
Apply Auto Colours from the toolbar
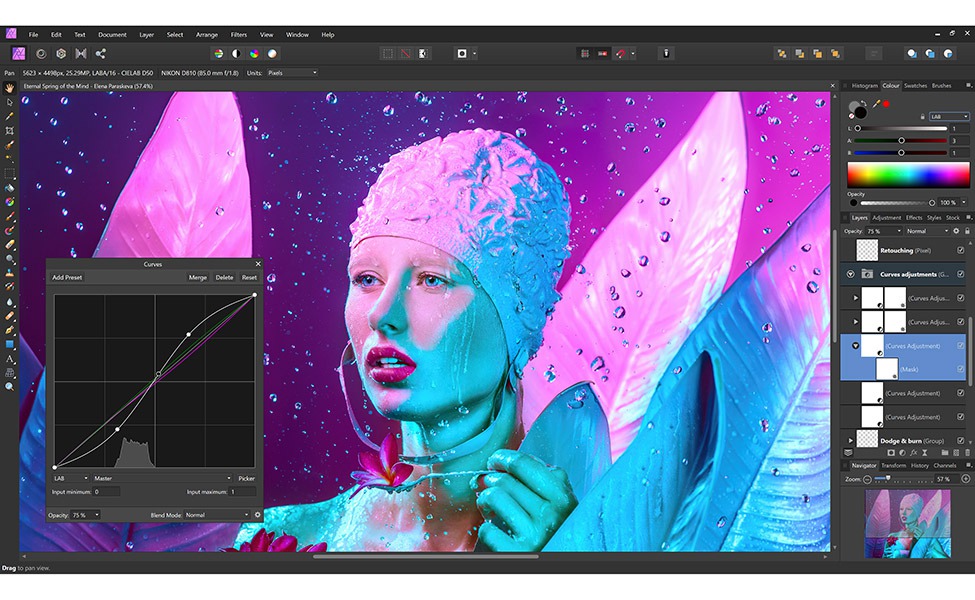(254, 53)
